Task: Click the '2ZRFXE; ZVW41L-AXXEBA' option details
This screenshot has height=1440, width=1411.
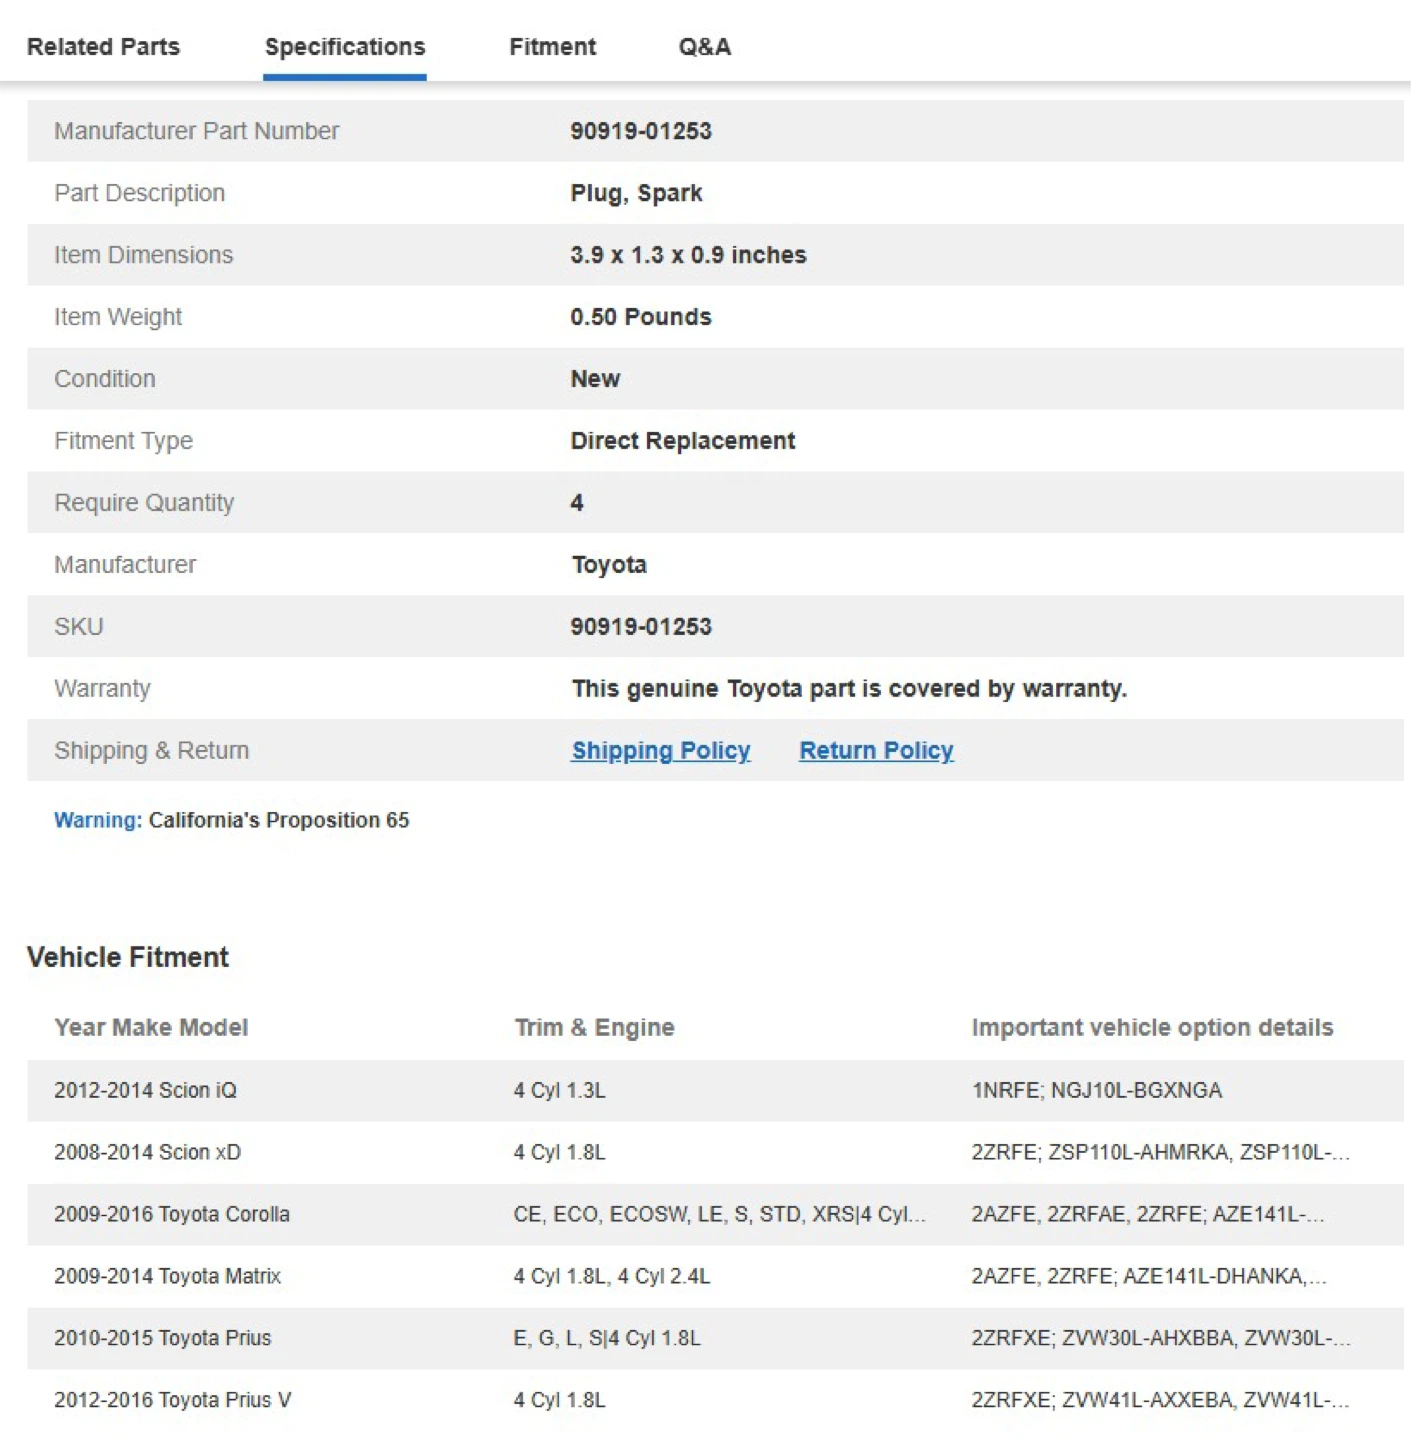Action: point(1160,1401)
